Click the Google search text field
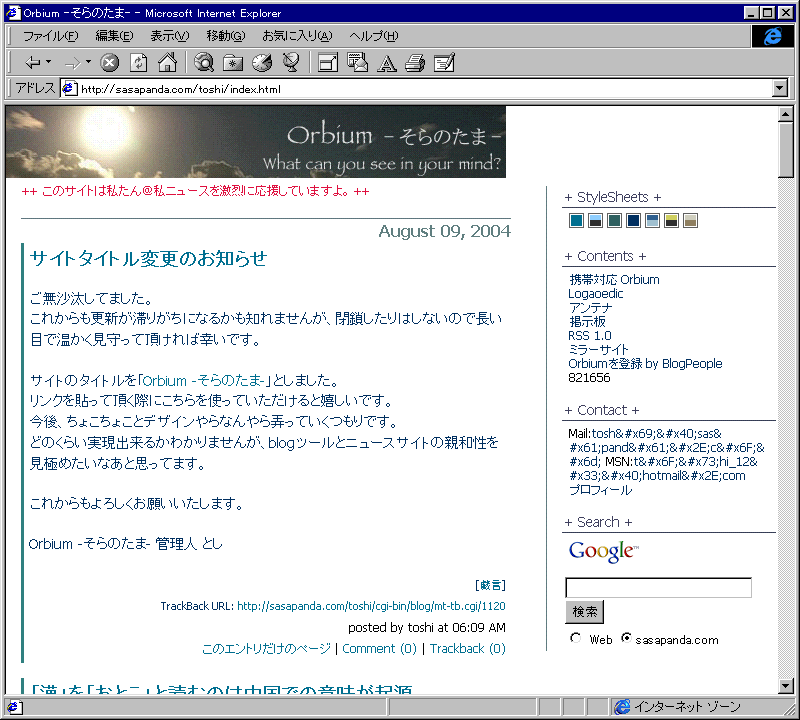This screenshot has height=720, width=800. [658, 587]
